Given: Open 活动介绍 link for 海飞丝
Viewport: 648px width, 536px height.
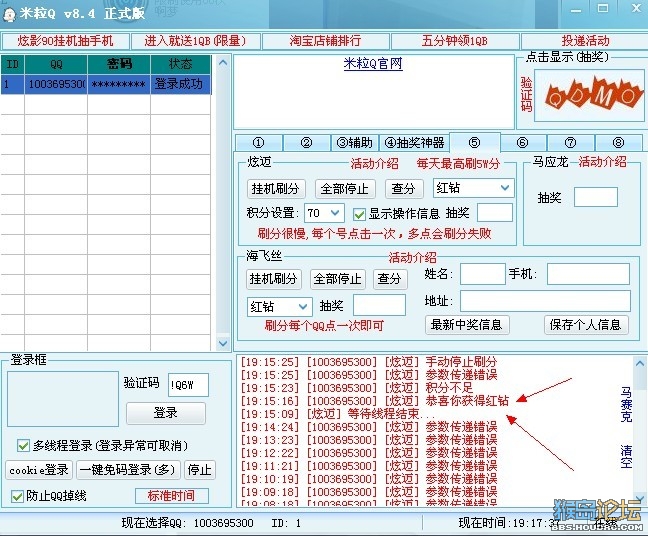Looking at the screenshot, I should coord(412,258).
